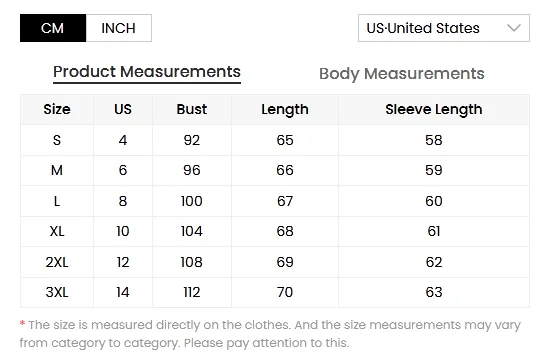Switch units to INCH
542x360 pixels.
(119, 28)
